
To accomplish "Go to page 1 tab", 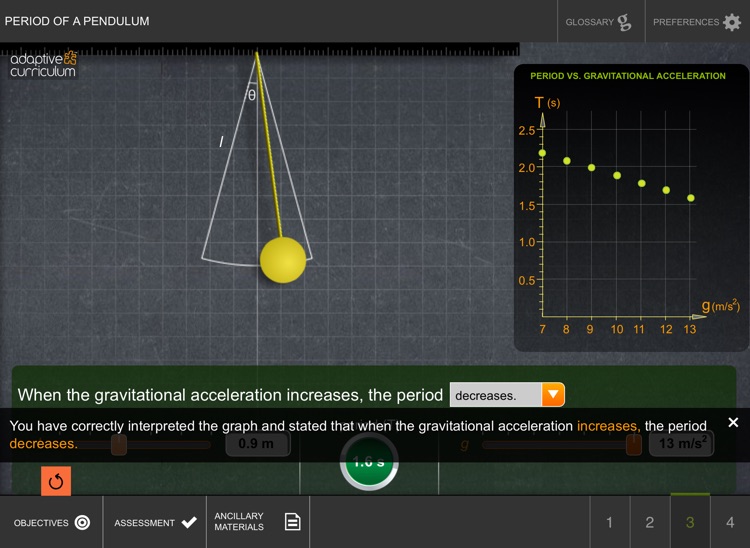I will [609, 522].
